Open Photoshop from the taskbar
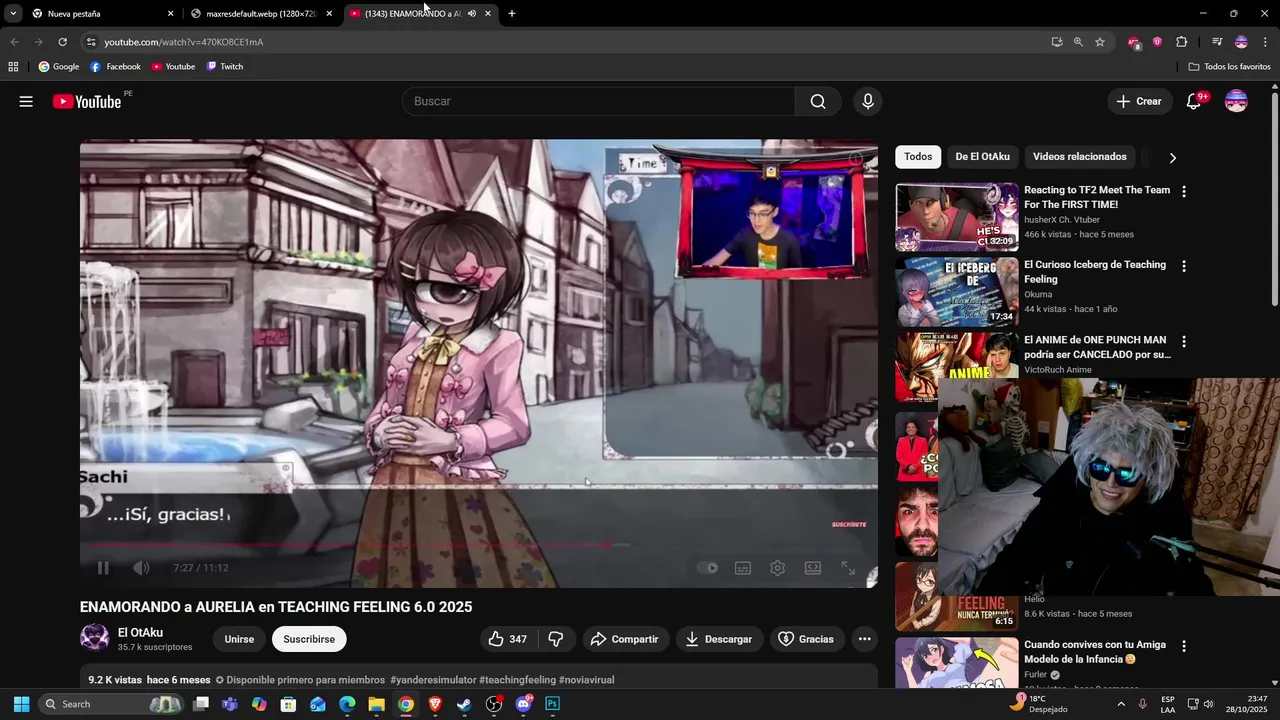Image resolution: width=1280 pixels, height=720 pixels. point(552,704)
